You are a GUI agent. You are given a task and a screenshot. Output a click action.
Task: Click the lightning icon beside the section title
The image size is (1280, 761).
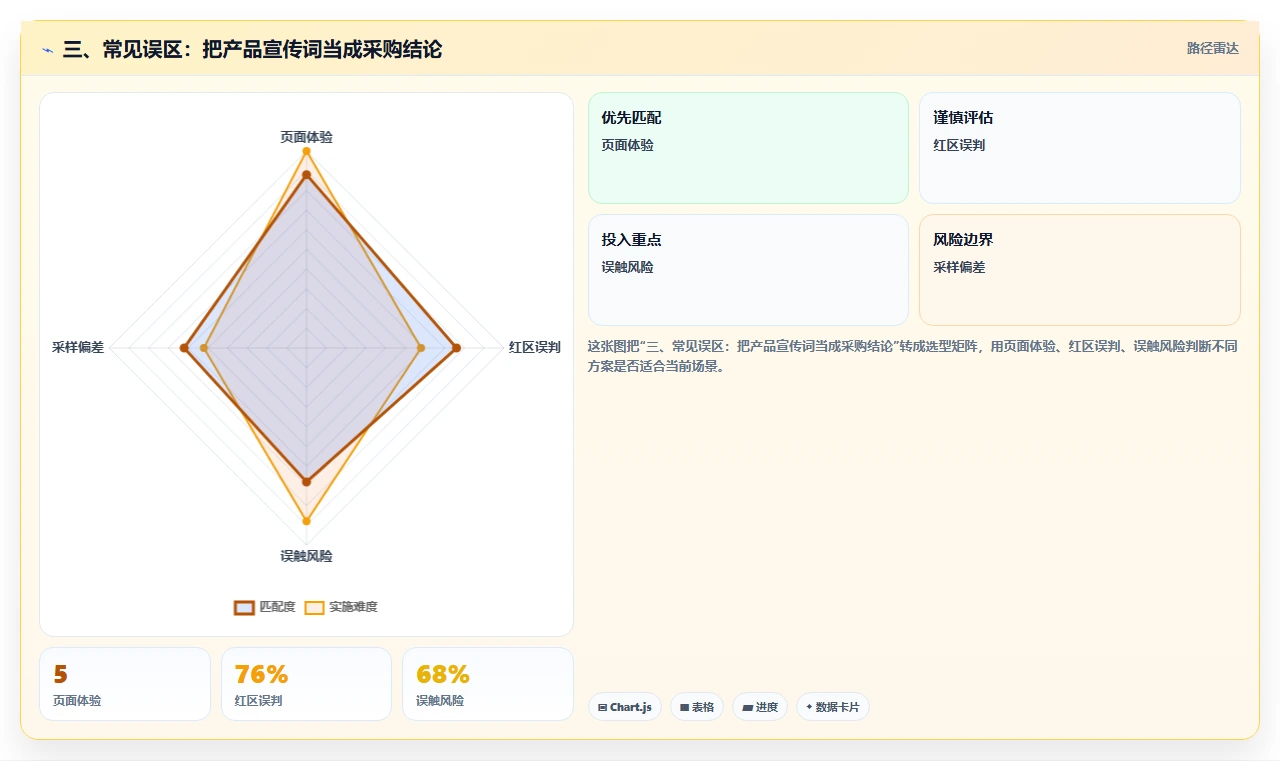pos(48,50)
